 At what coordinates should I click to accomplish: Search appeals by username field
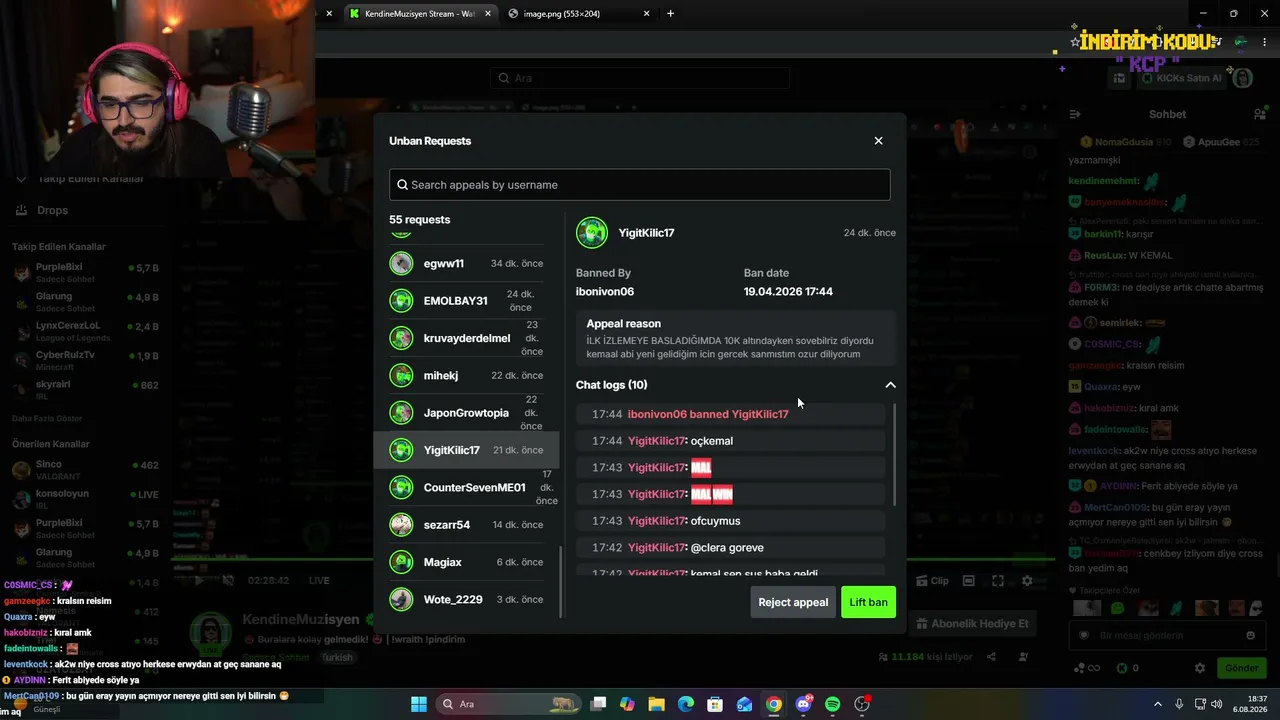640,184
